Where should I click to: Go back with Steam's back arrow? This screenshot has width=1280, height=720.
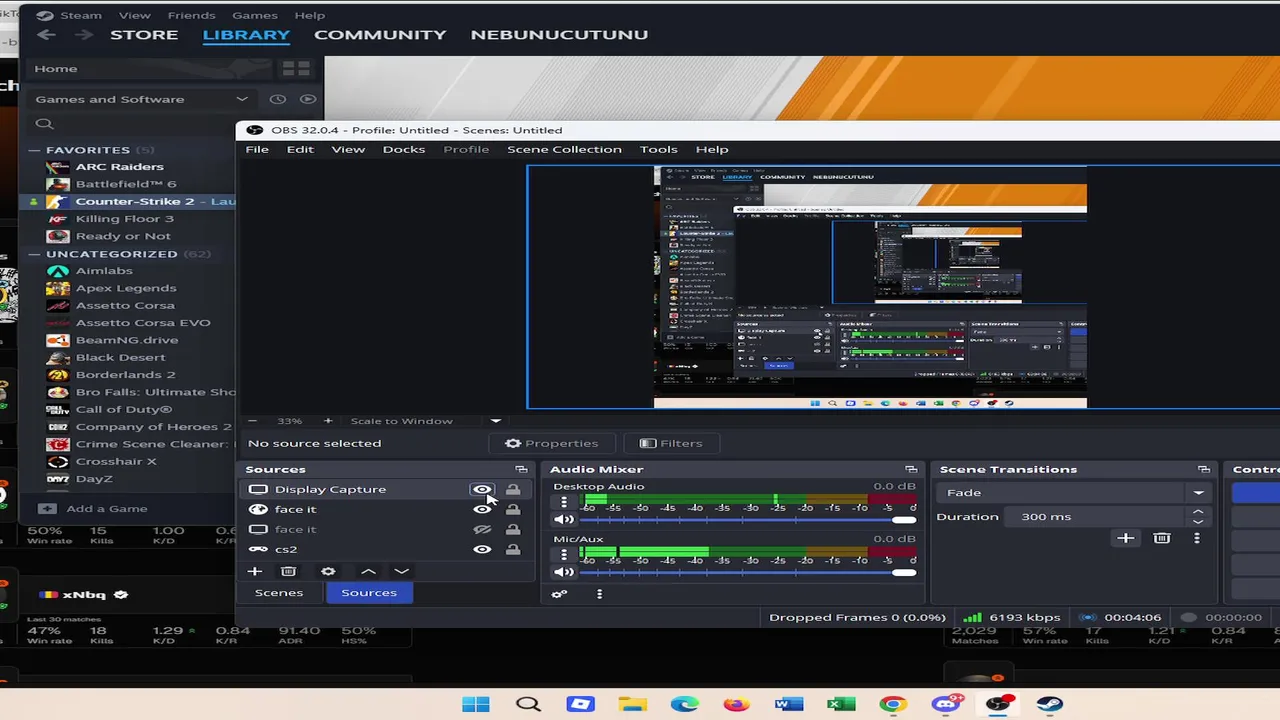46,34
